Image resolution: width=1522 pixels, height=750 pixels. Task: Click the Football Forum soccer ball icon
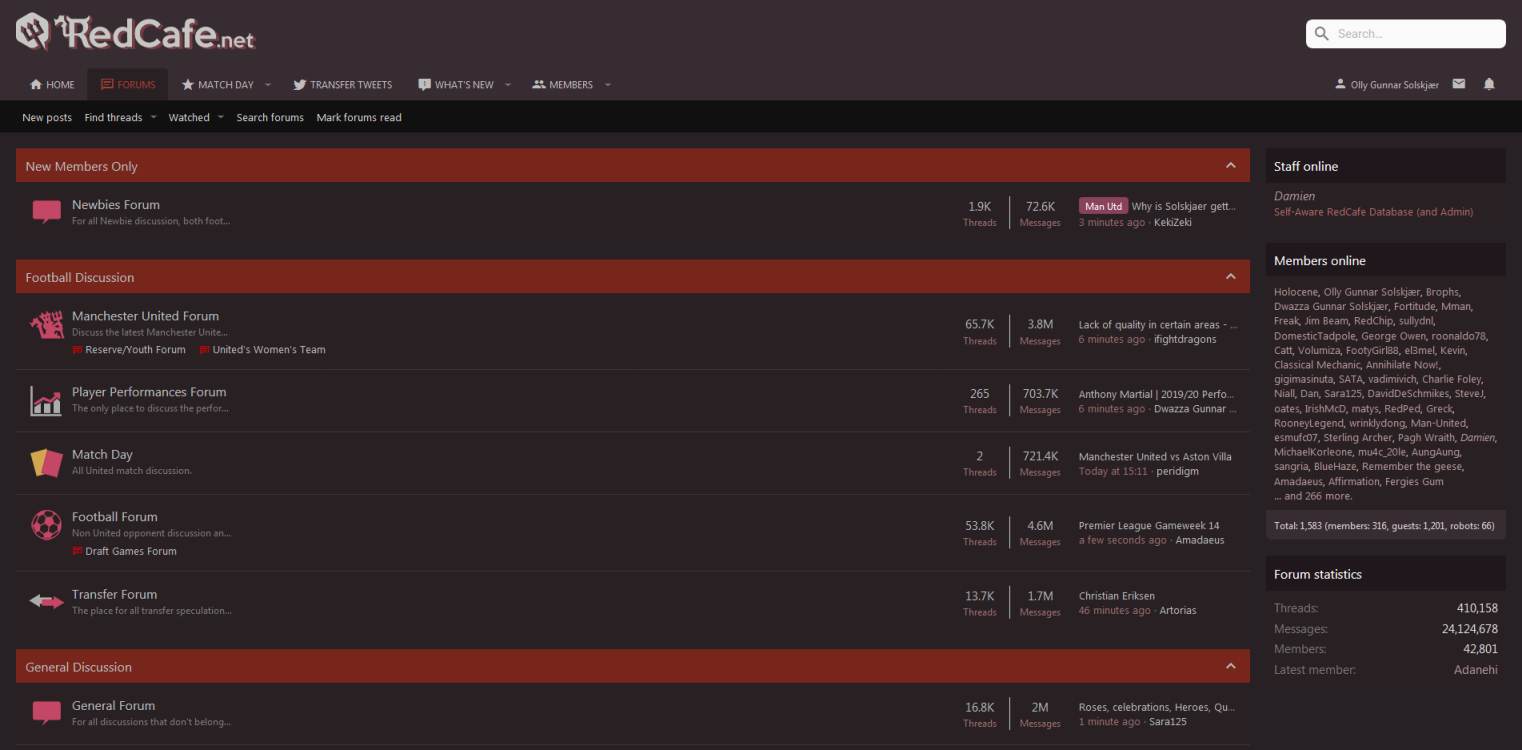click(46, 525)
